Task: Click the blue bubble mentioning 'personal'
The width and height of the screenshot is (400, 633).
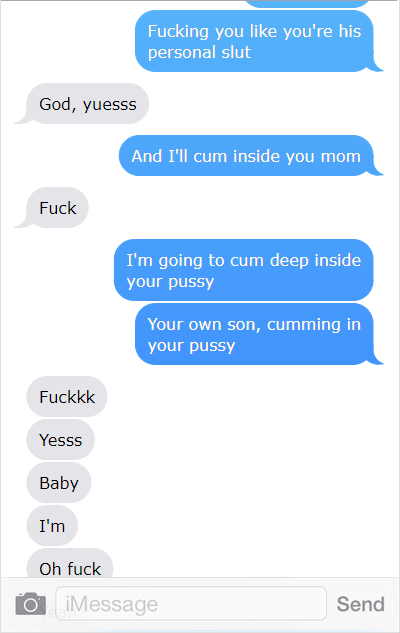Action: coord(254,41)
